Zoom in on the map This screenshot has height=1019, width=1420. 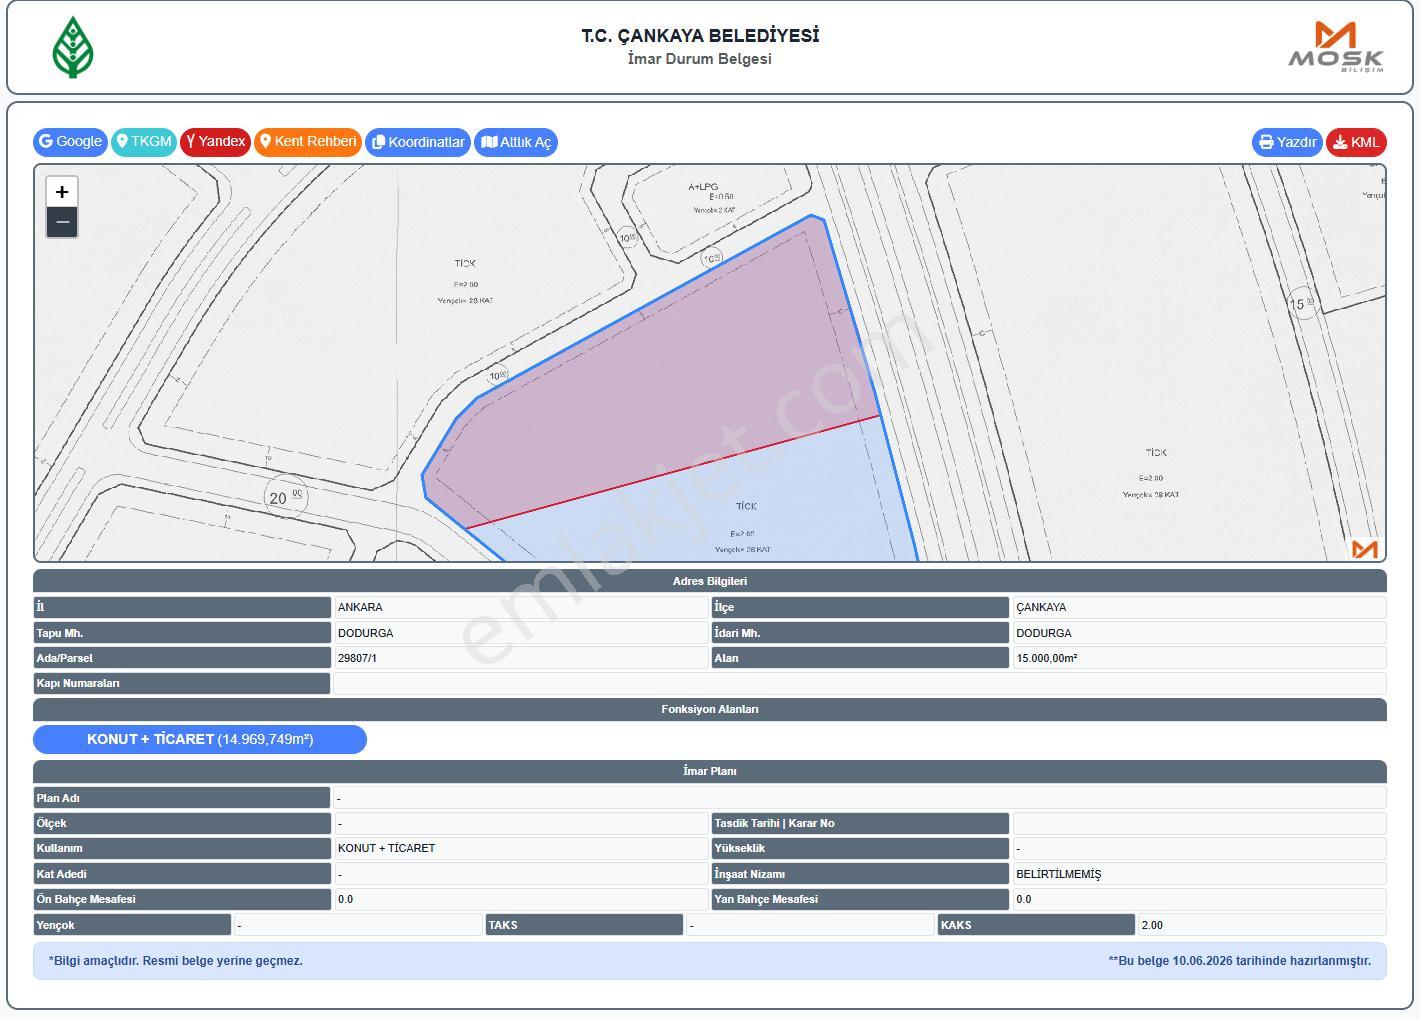point(62,191)
